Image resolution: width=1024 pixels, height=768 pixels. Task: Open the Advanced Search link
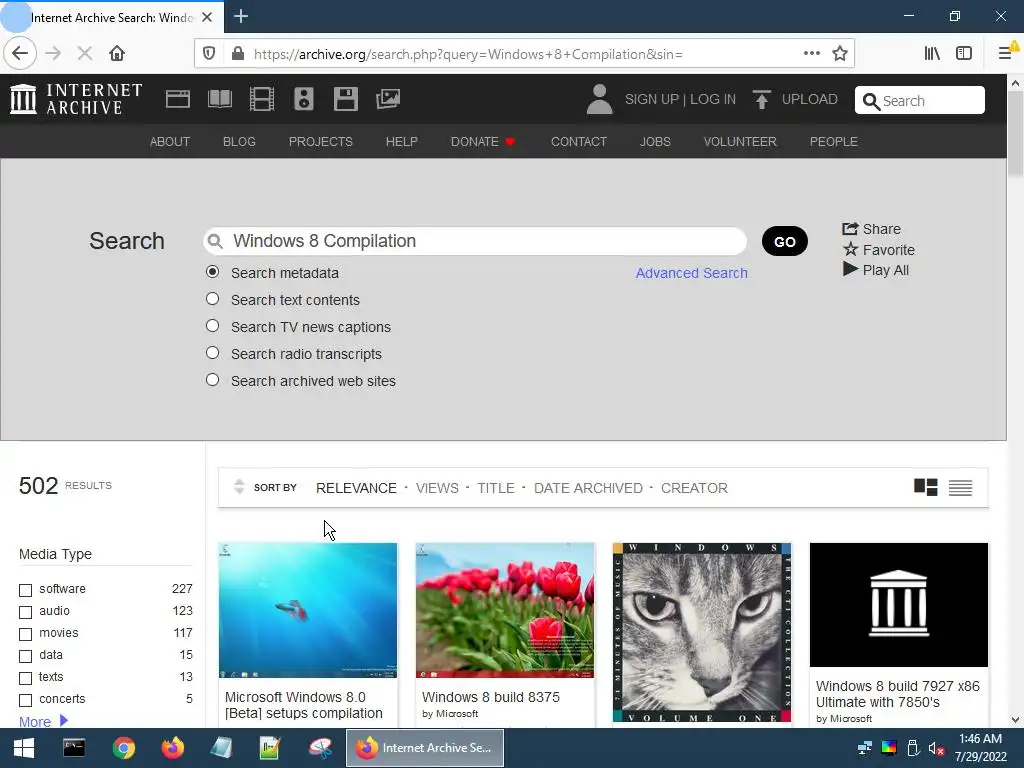click(x=692, y=273)
